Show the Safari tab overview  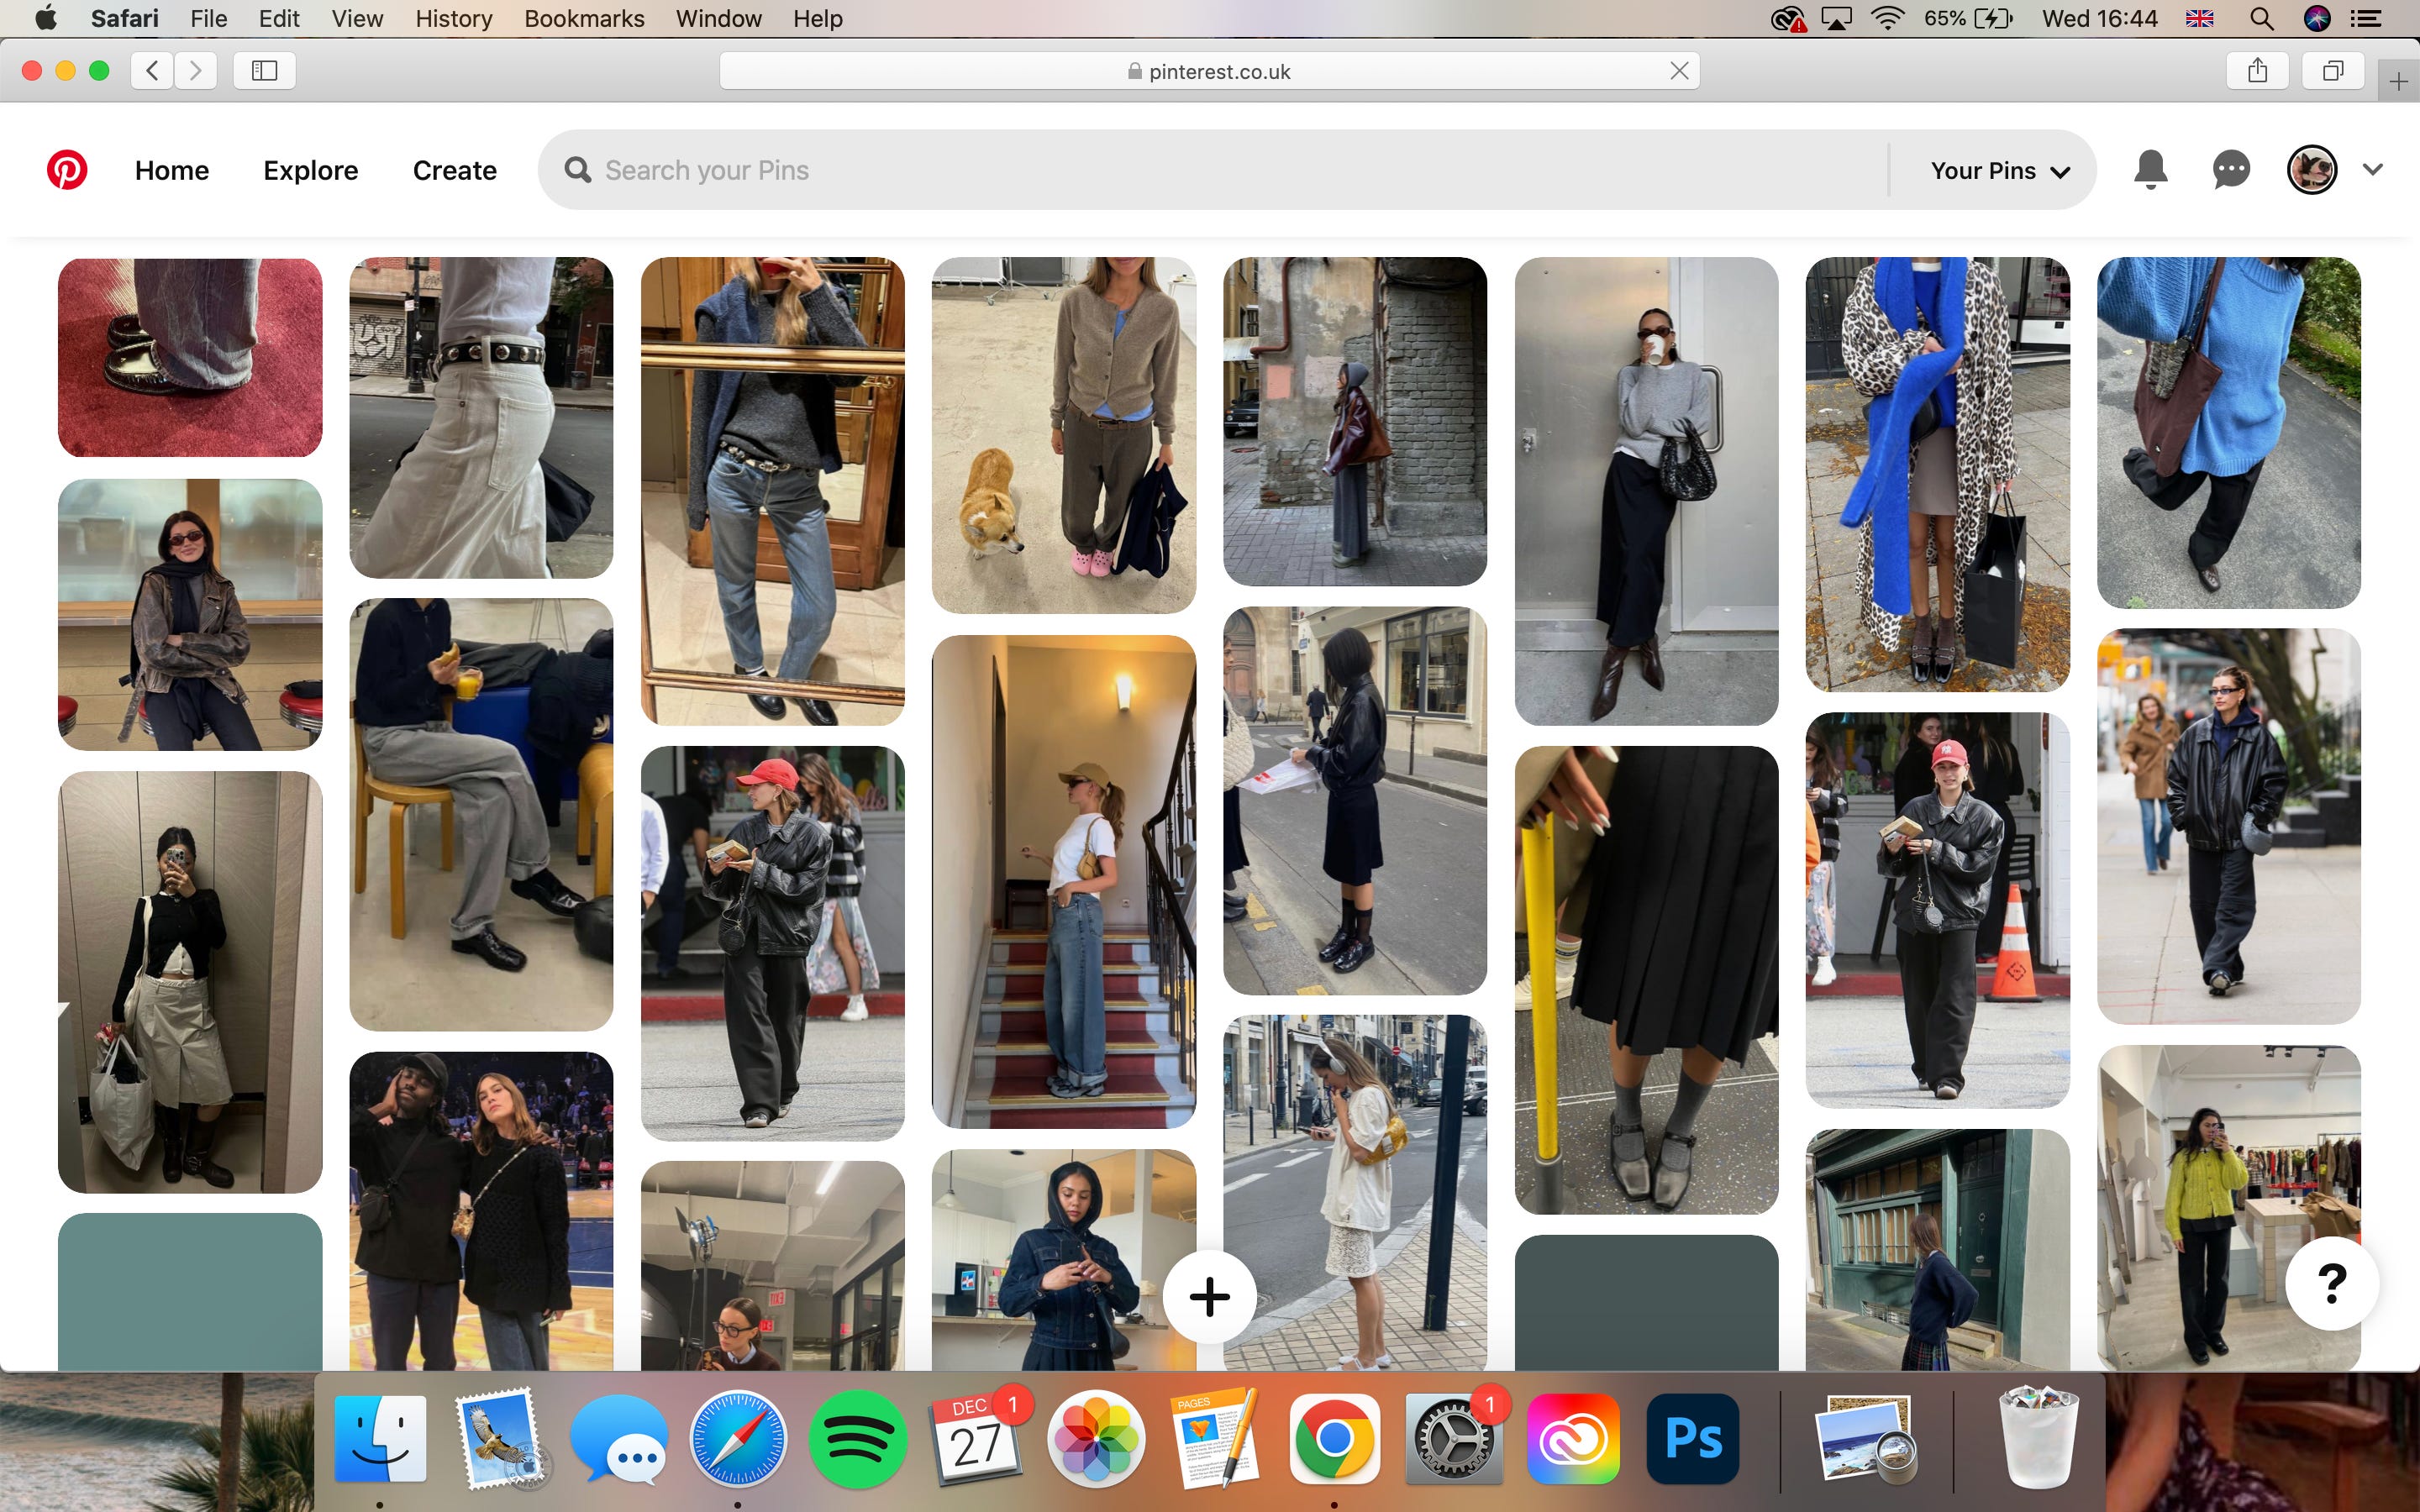click(2332, 70)
